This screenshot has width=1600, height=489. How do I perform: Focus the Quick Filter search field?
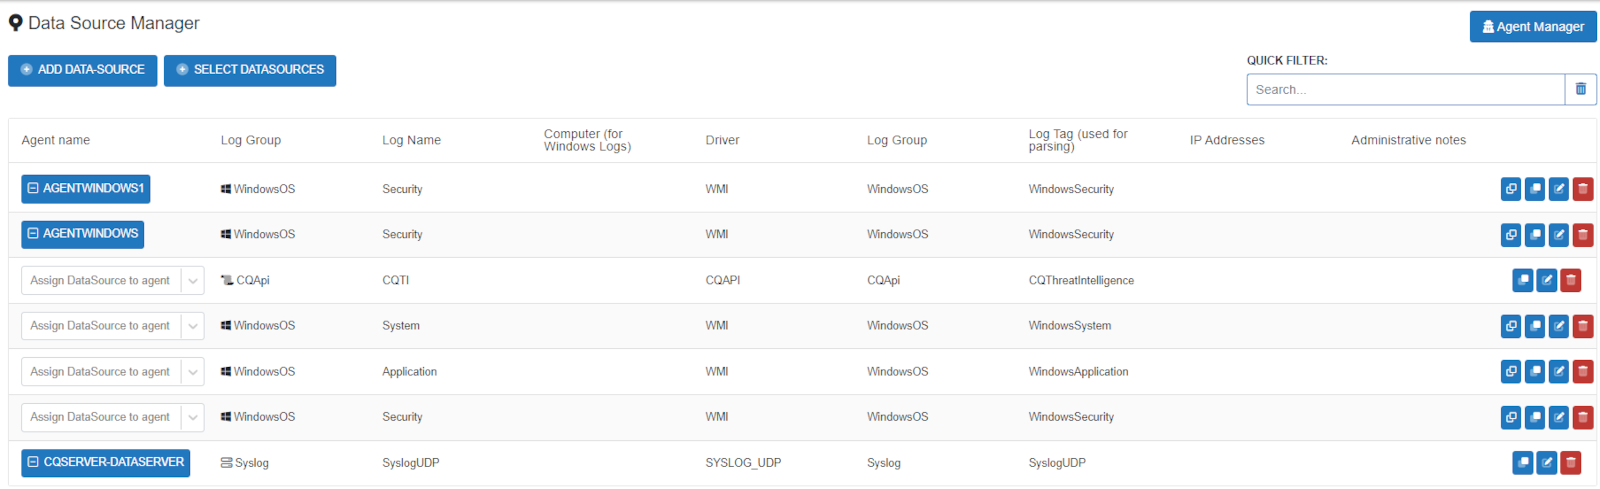click(1405, 89)
